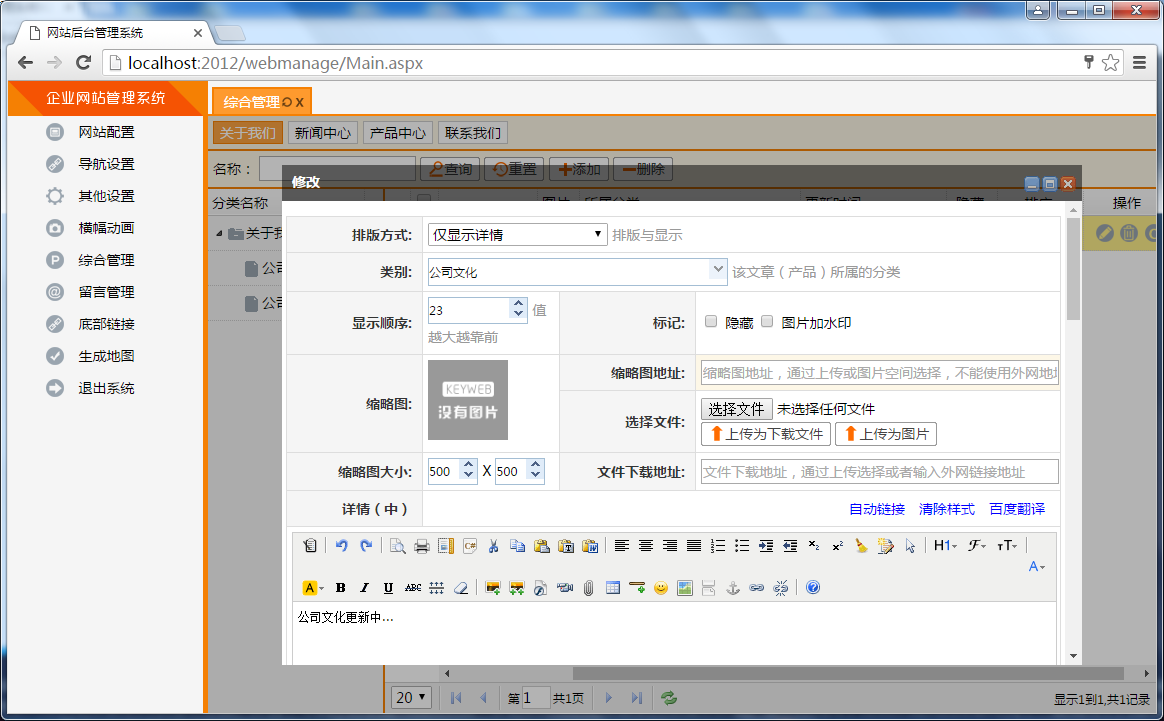
Task: Click the paste as plain text icon
Action: click(566, 546)
